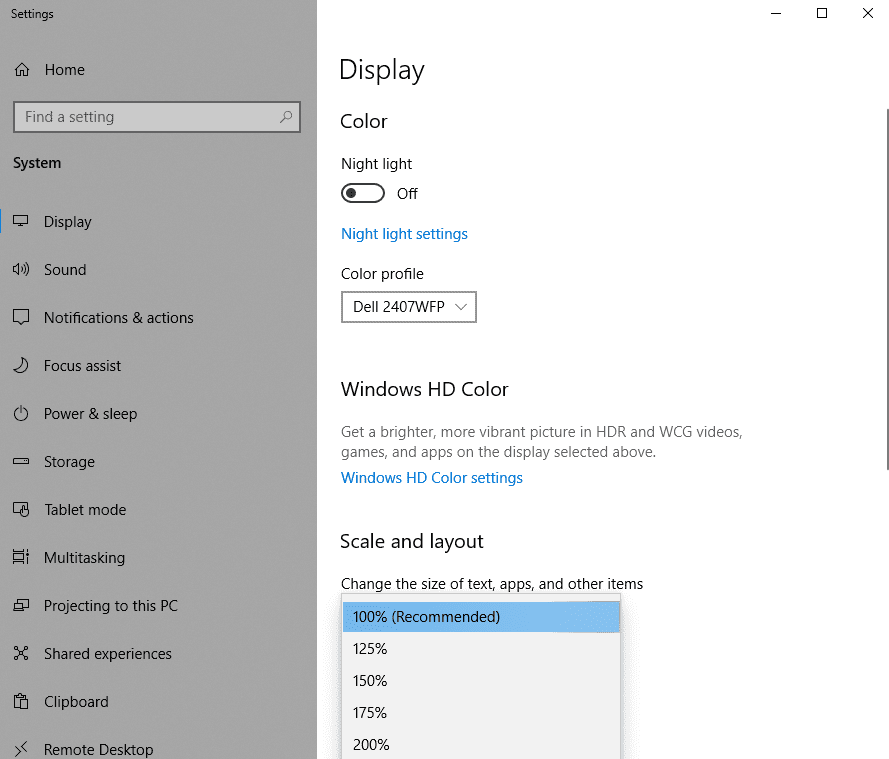This screenshot has height=759, width=889.
Task: Go to Storage settings
Action: tap(69, 462)
